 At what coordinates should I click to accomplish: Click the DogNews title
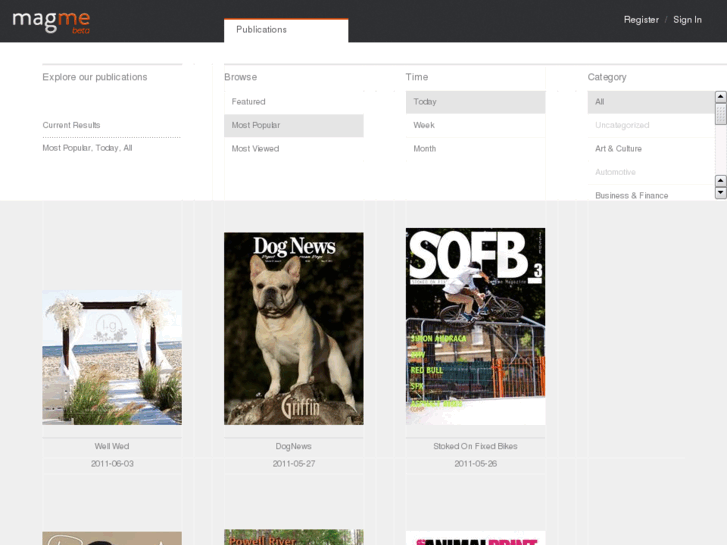[293, 447]
